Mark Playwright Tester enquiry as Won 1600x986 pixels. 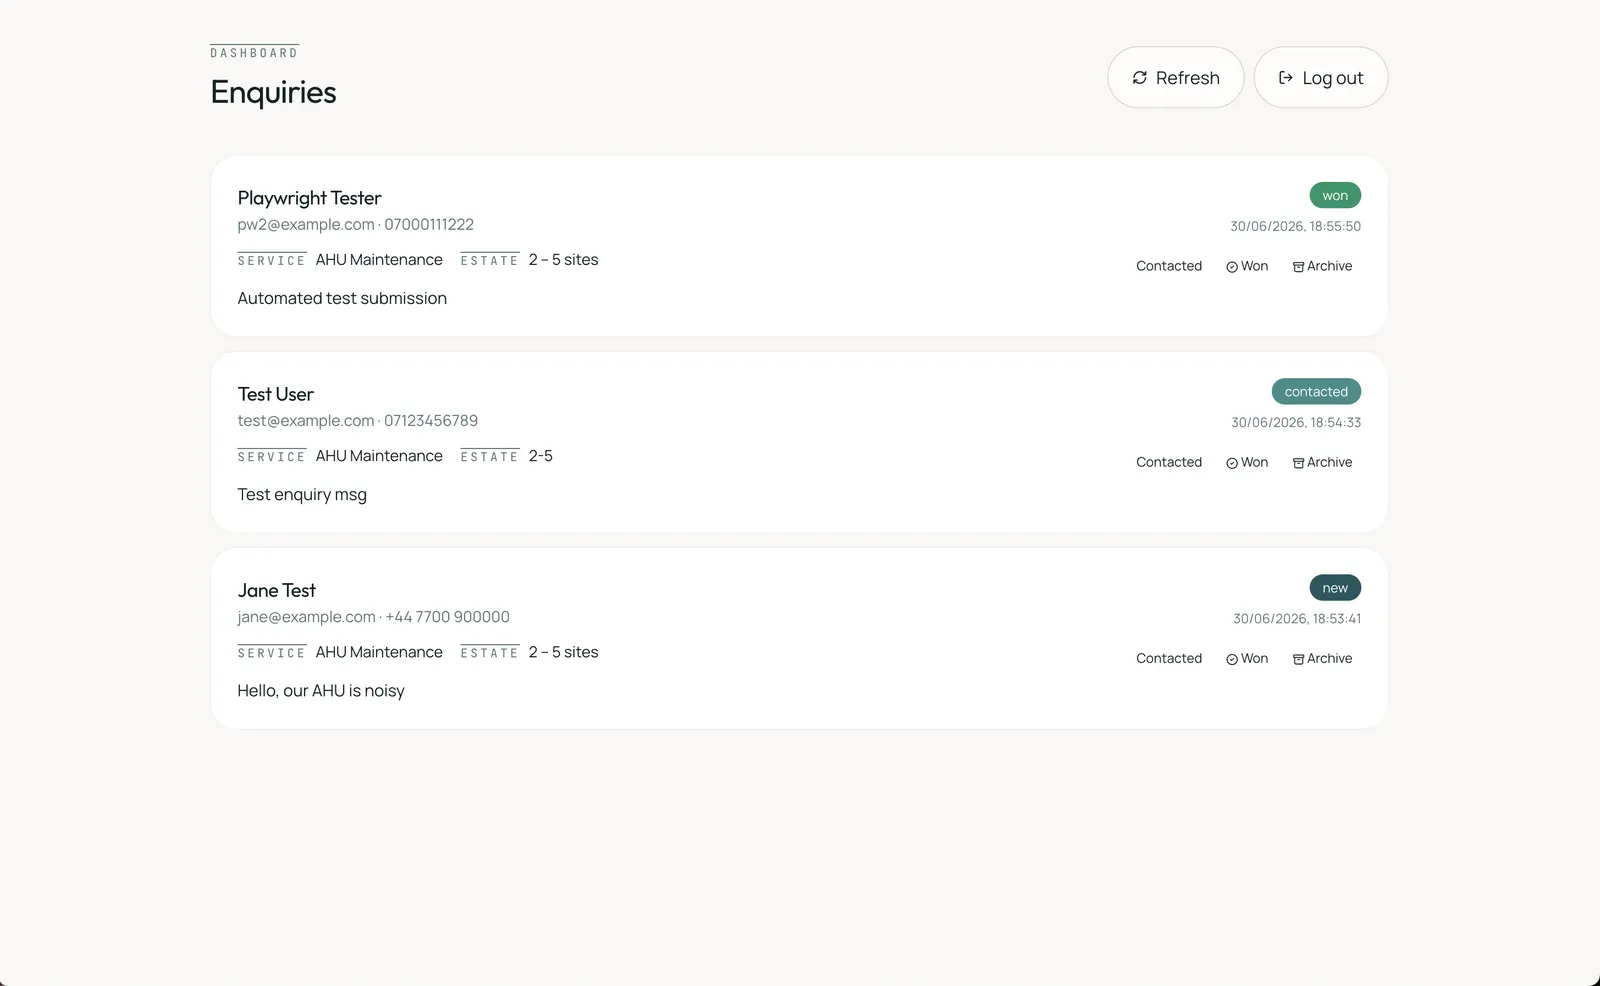coord(1247,266)
